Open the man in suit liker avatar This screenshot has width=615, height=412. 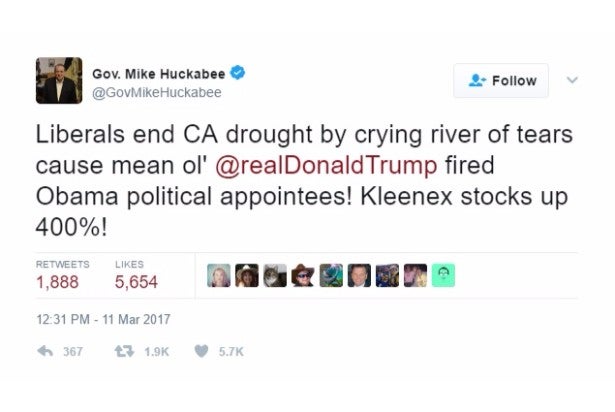pos(360,274)
